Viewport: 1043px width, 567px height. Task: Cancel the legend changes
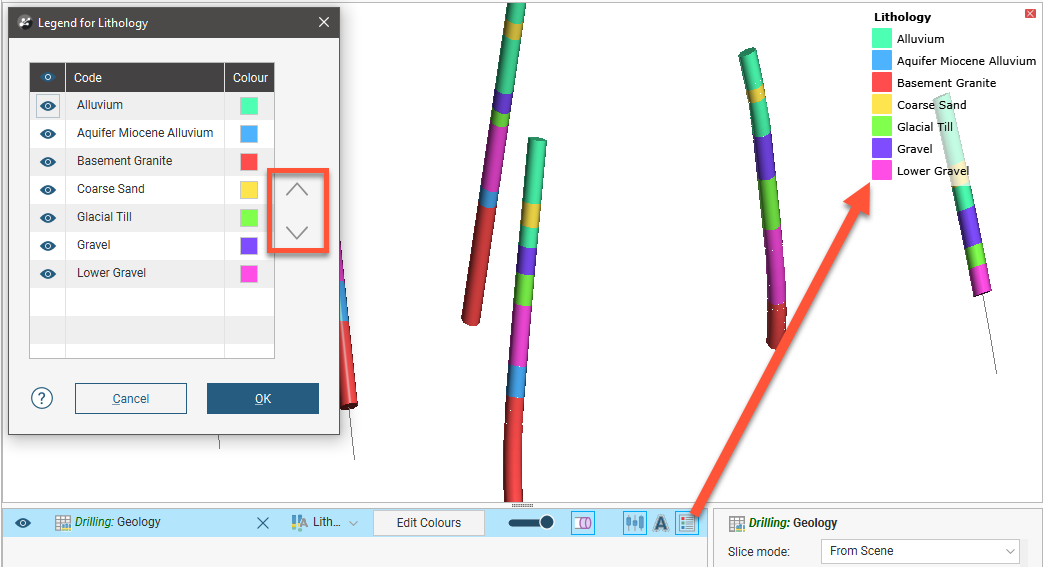click(x=130, y=399)
